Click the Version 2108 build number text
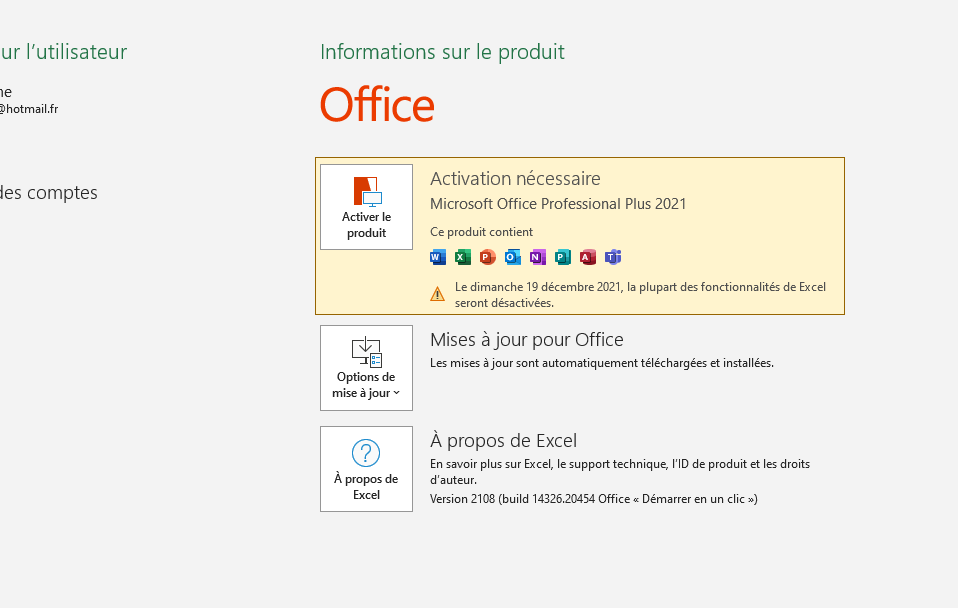958x608 pixels. point(594,499)
